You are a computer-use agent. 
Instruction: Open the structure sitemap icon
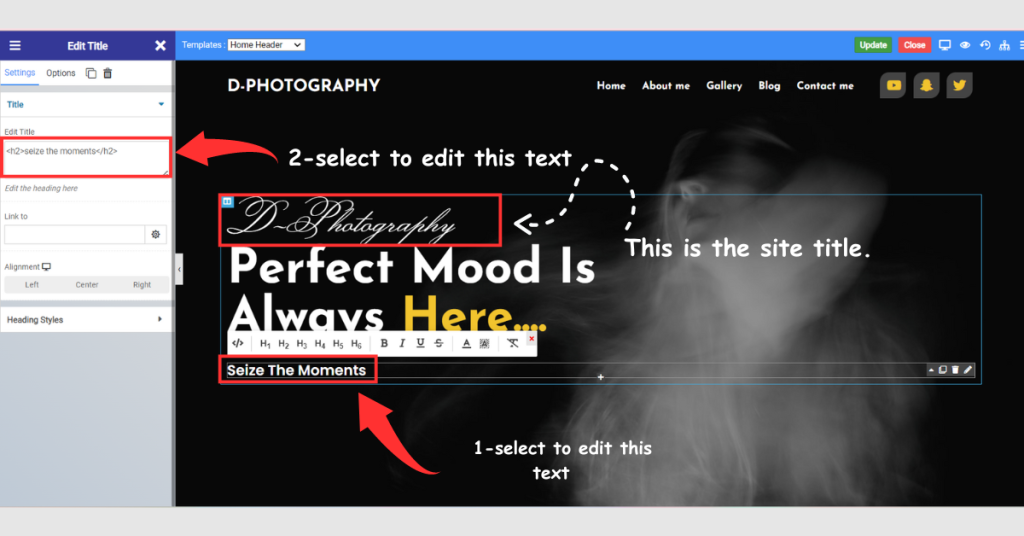1004,45
